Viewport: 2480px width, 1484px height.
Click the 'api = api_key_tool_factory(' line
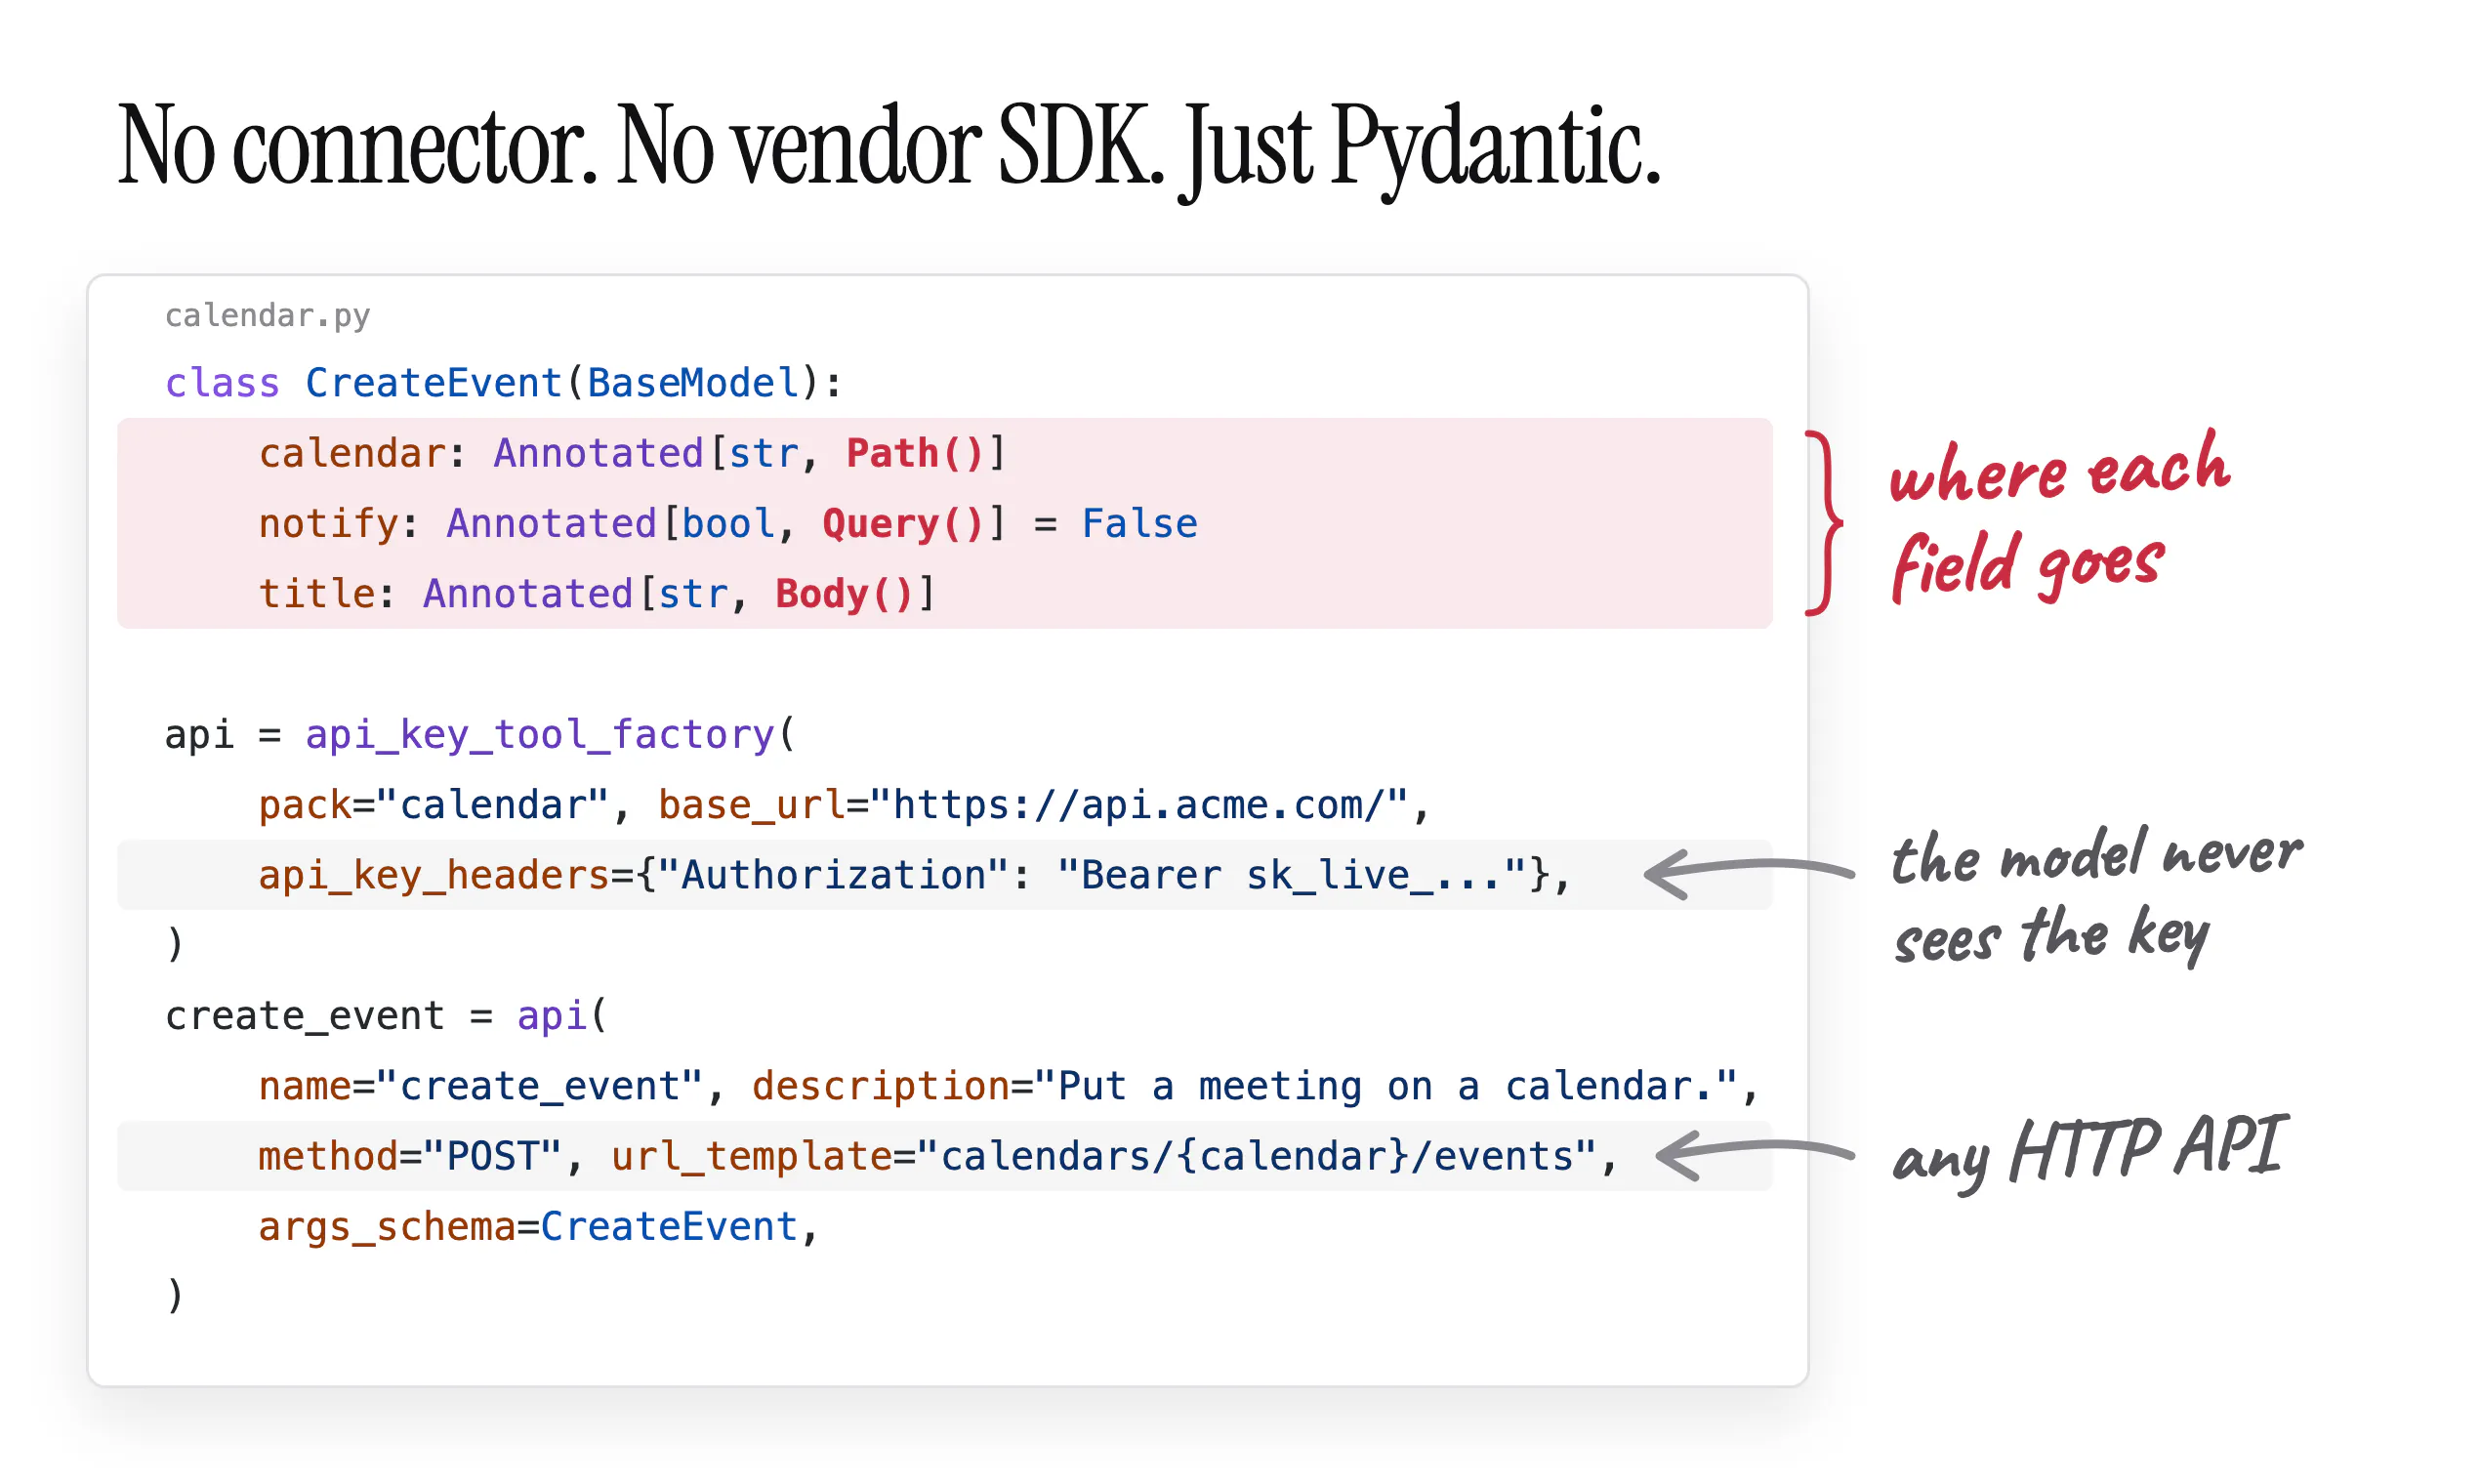coord(480,734)
